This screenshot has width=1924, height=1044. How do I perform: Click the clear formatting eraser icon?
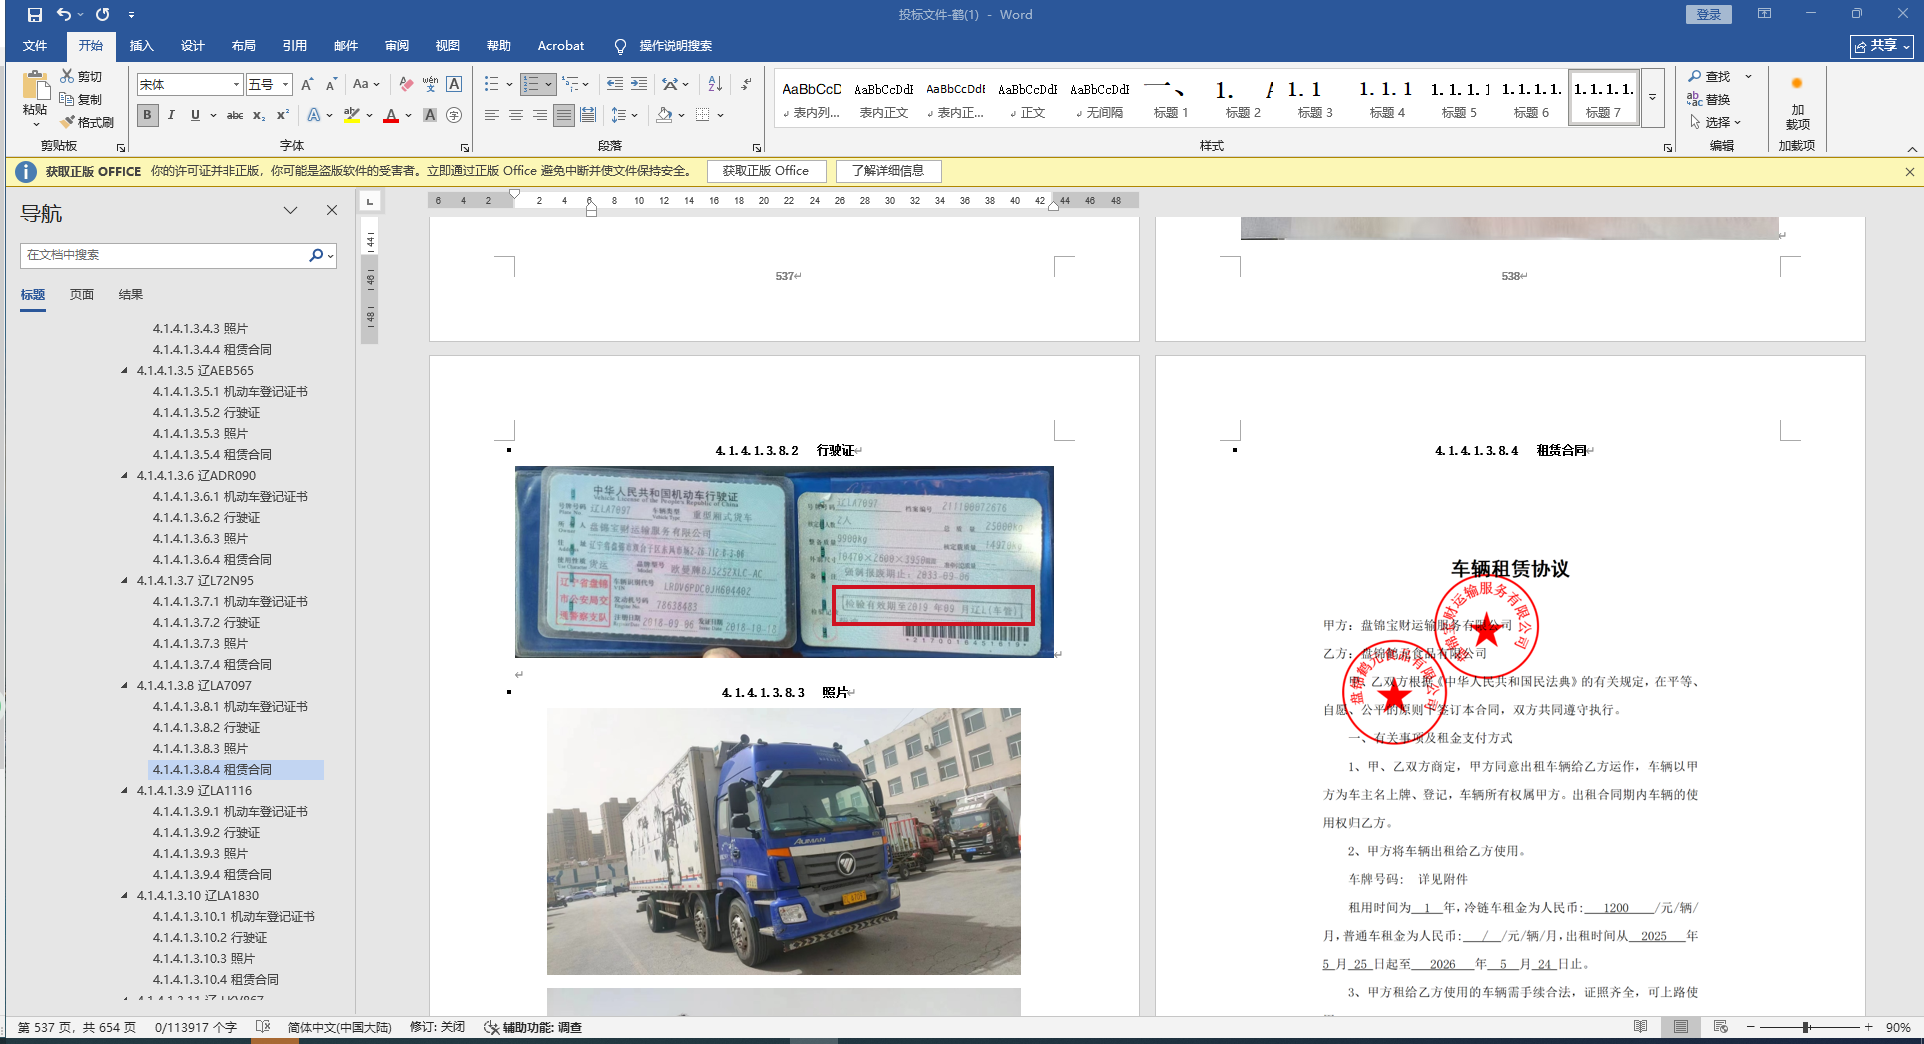[x=406, y=85]
